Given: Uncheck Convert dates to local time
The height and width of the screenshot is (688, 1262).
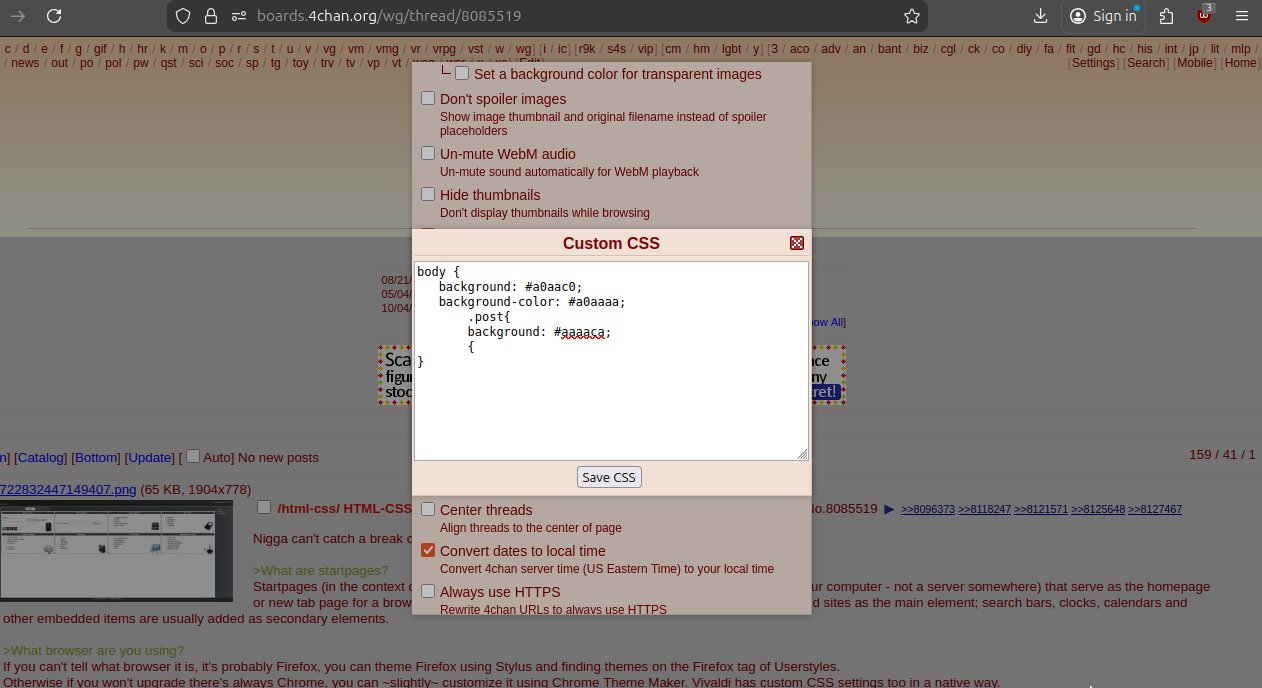Looking at the screenshot, I should pyautogui.click(x=428, y=550).
